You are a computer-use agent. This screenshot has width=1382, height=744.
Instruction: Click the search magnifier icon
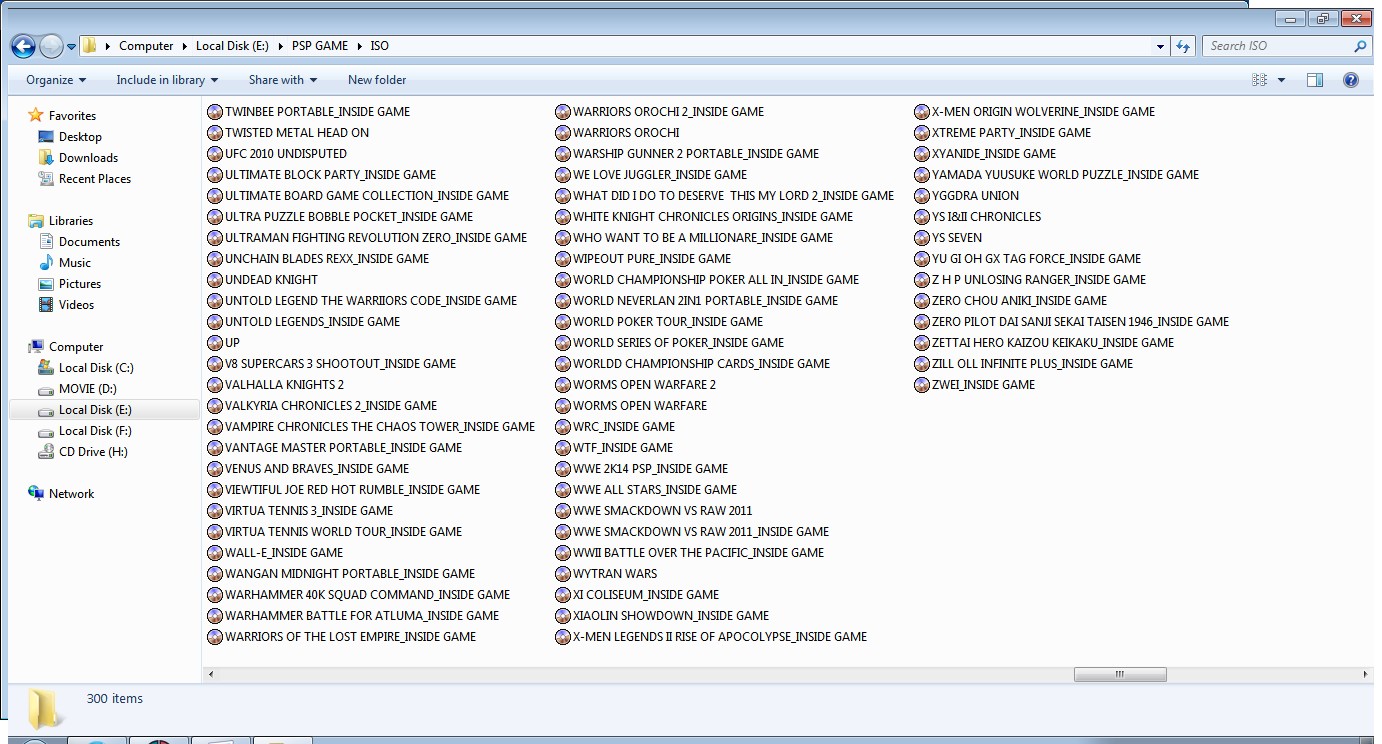pyautogui.click(x=1360, y=46)
